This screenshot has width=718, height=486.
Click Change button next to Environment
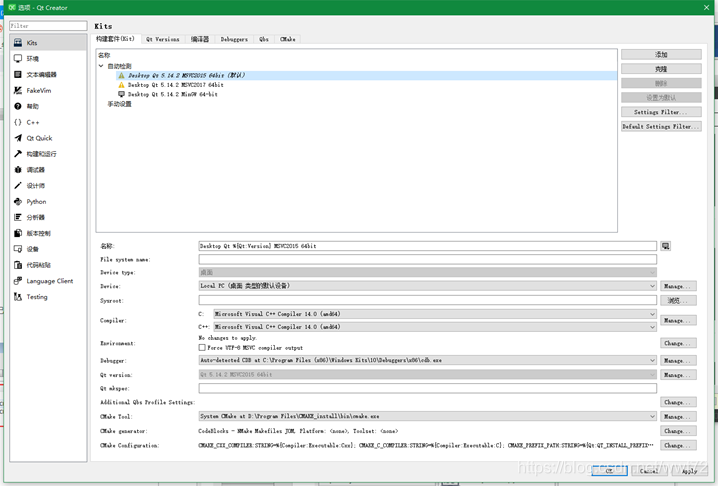[x=678, y=343]
